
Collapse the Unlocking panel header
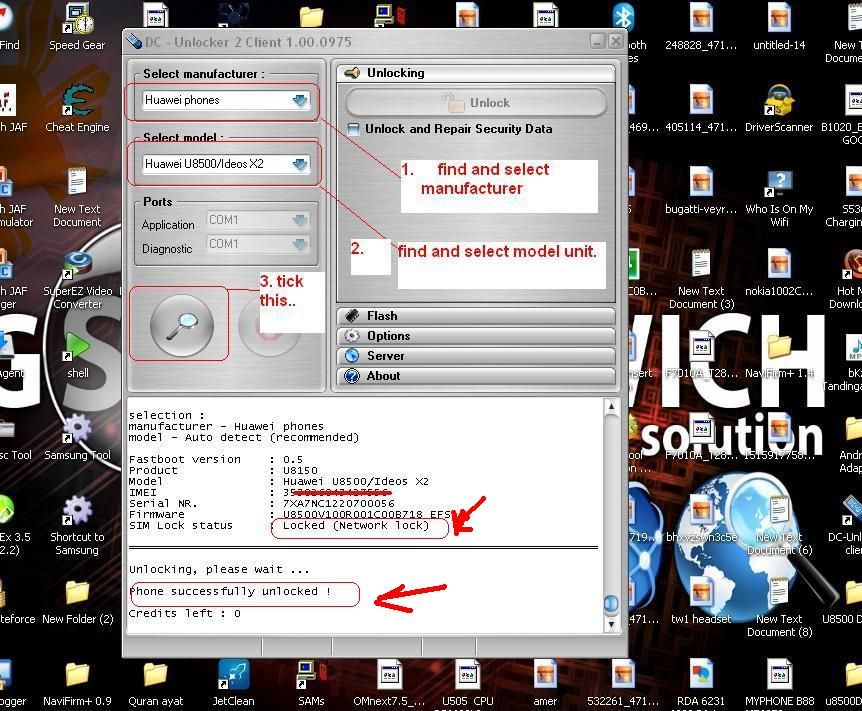(476, 73)
